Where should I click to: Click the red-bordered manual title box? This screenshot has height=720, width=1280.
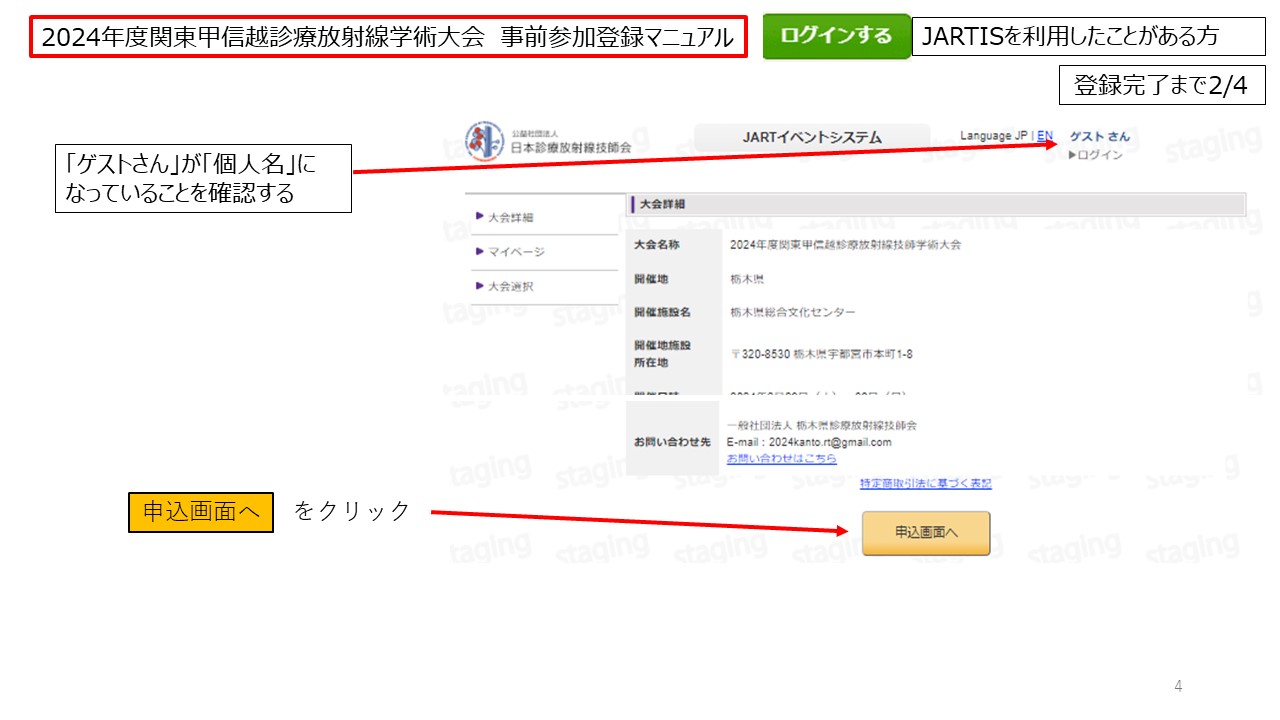[388, 38]
